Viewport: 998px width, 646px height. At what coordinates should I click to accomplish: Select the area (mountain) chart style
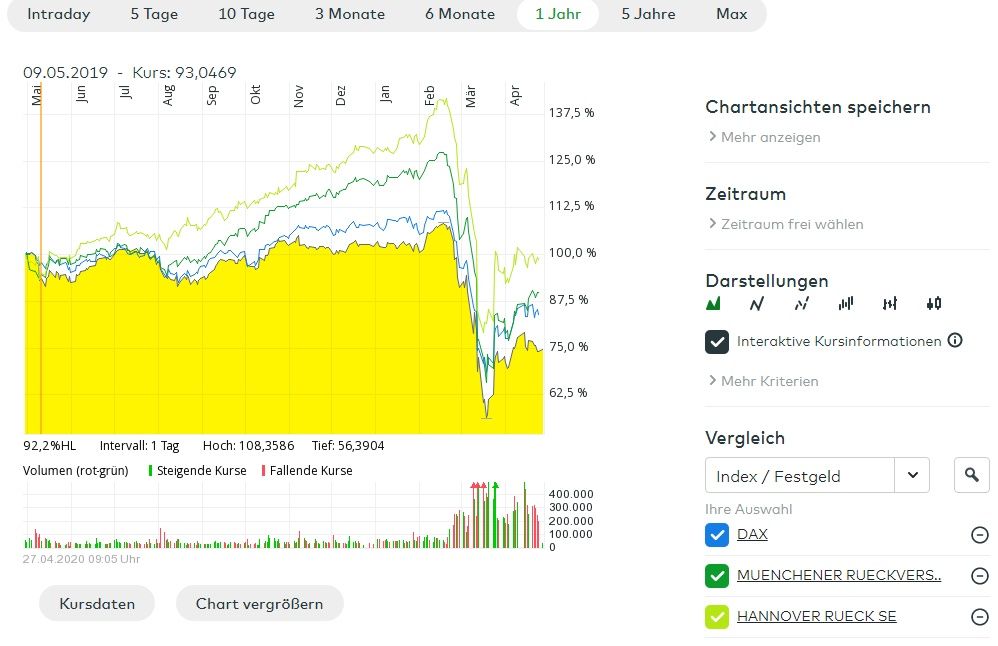click(x=714, y=304)
